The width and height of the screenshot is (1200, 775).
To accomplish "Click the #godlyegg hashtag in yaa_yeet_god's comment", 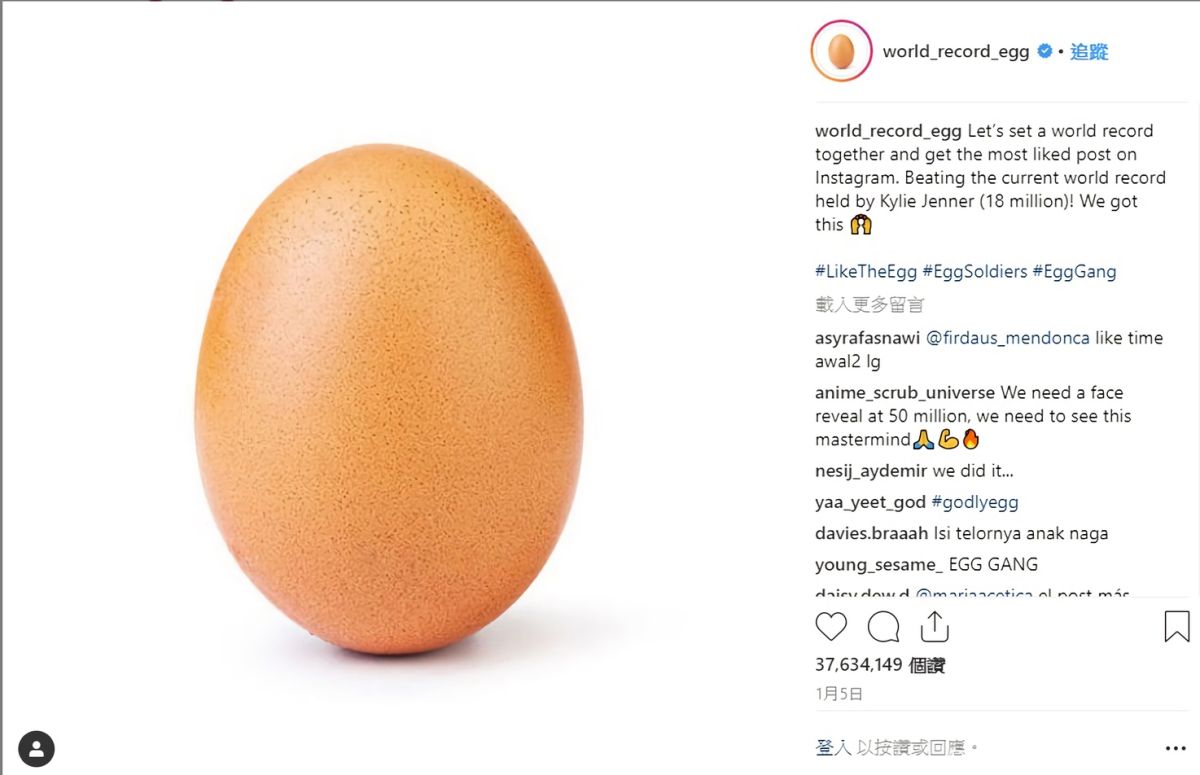I will tap(974, 502).
